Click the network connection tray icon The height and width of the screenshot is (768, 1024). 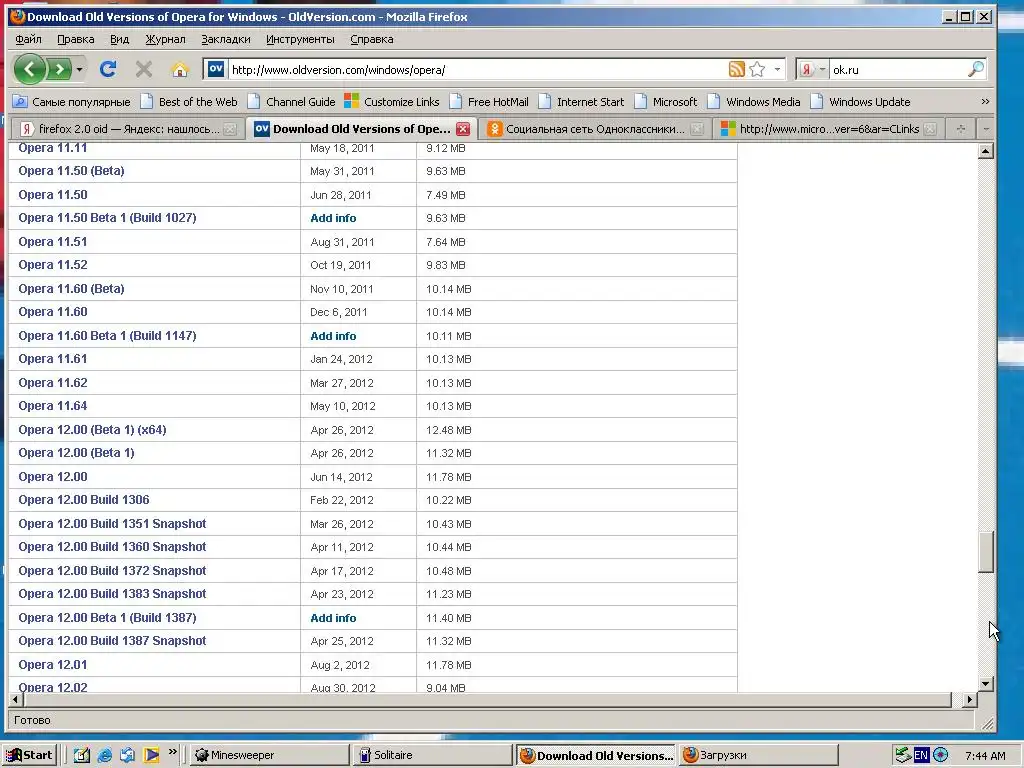tap(903, 755)
